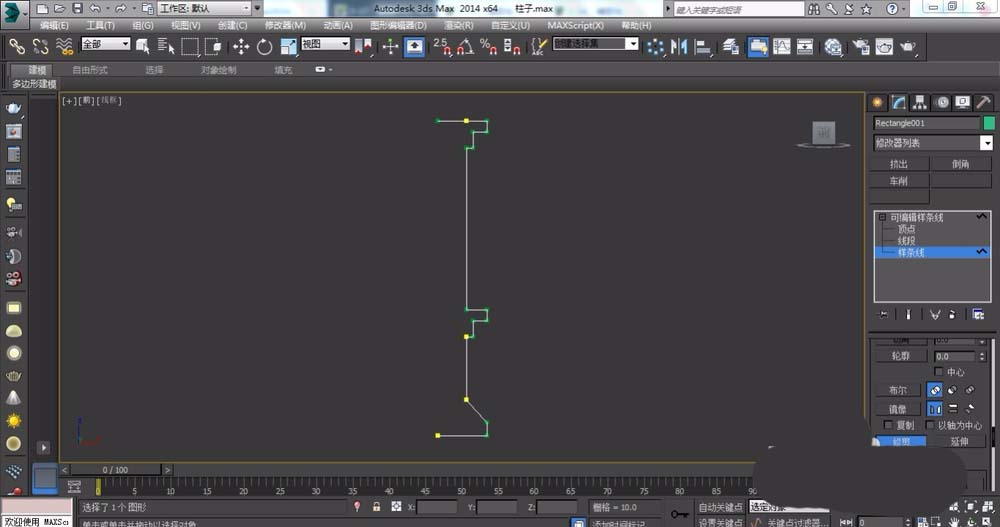Click the teapot Render icon

[908, 46]
